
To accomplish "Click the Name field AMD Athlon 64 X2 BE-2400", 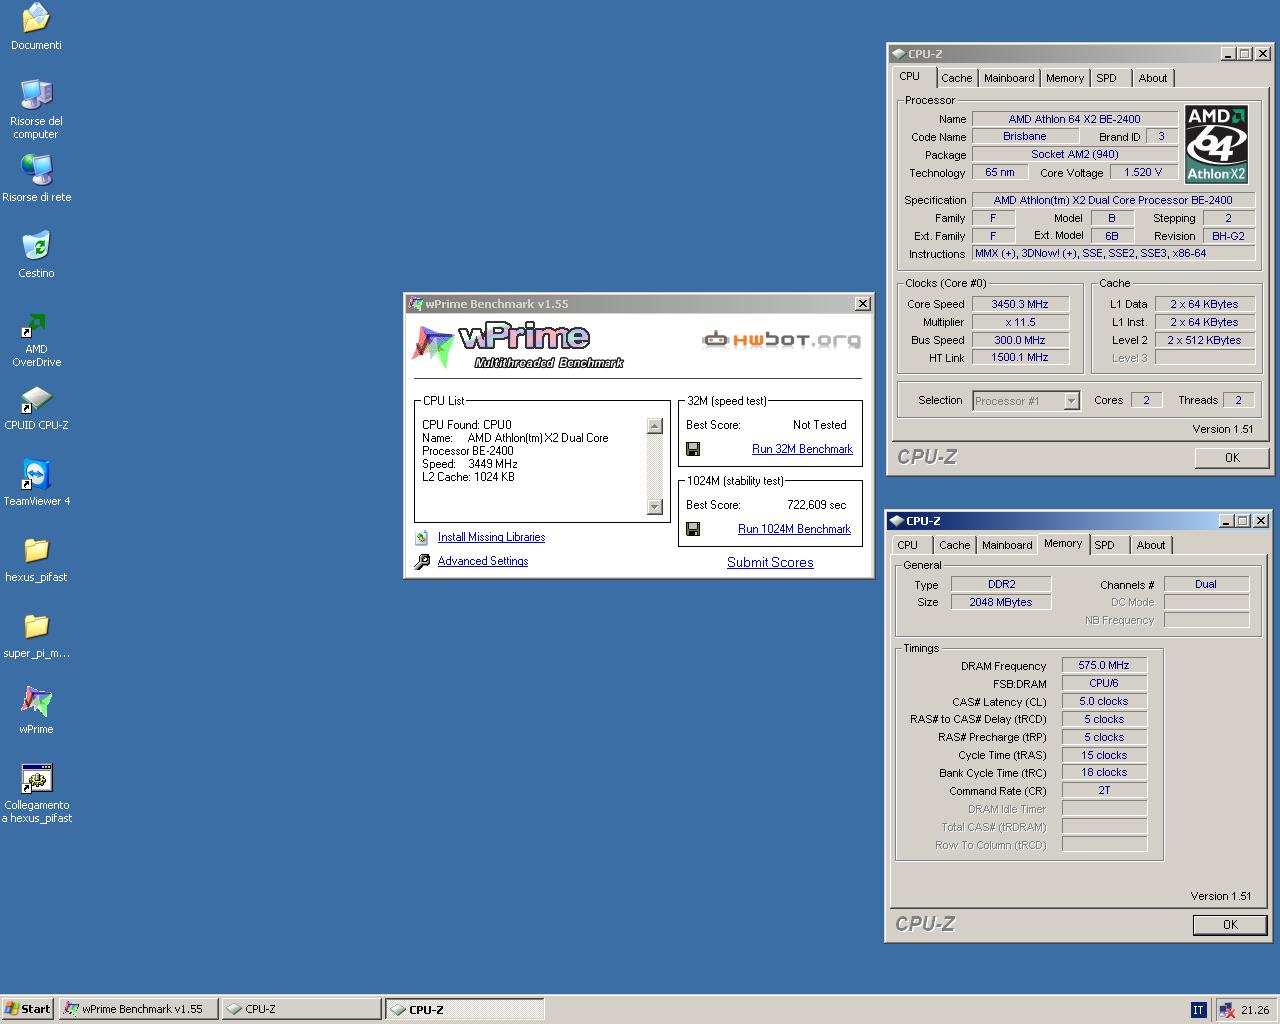I will pos(1074,119).
